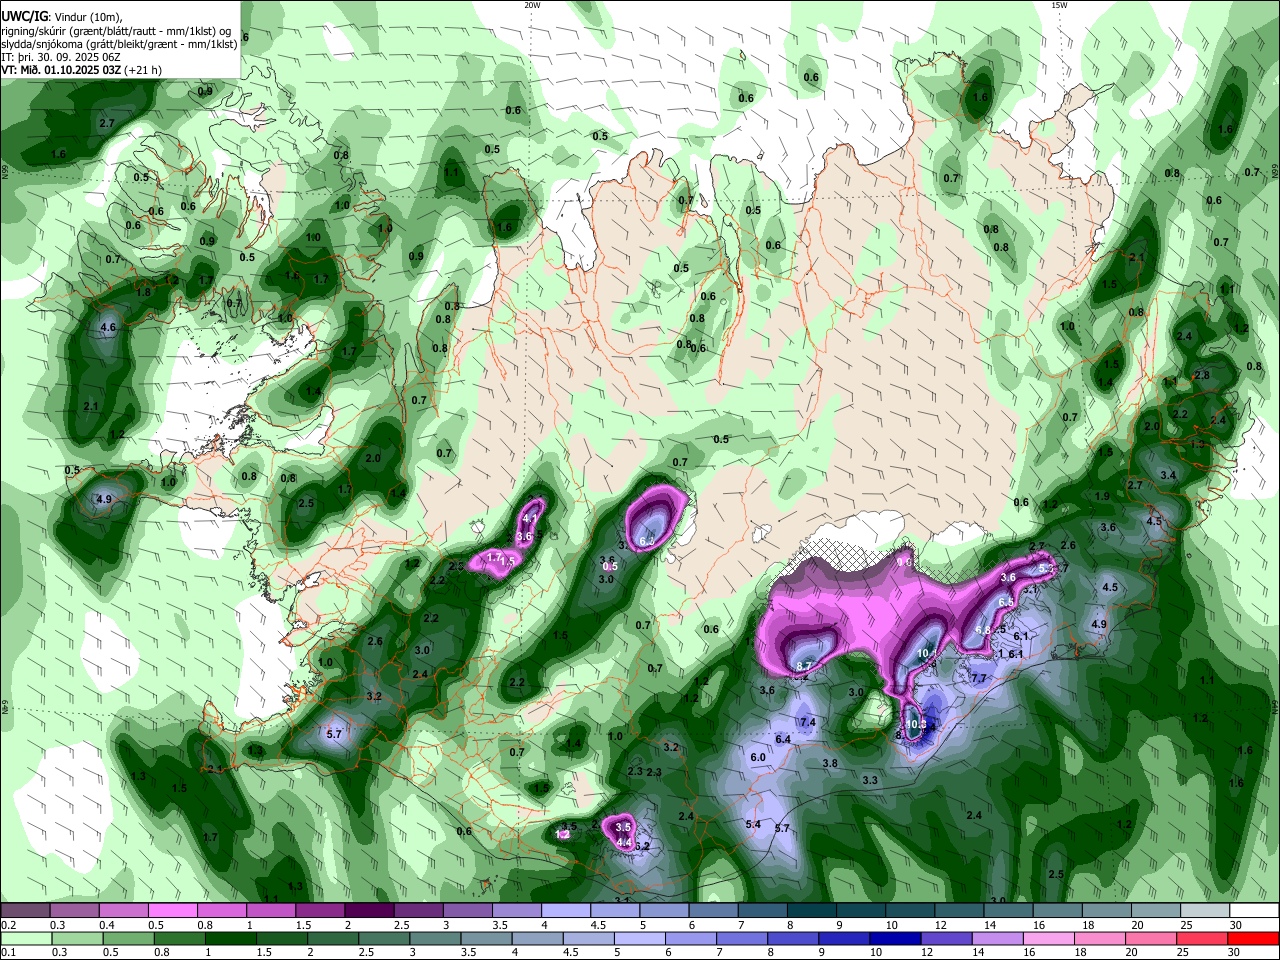
Task: Click the 4.6 precipitation value
Action: [x=109, y=328]
